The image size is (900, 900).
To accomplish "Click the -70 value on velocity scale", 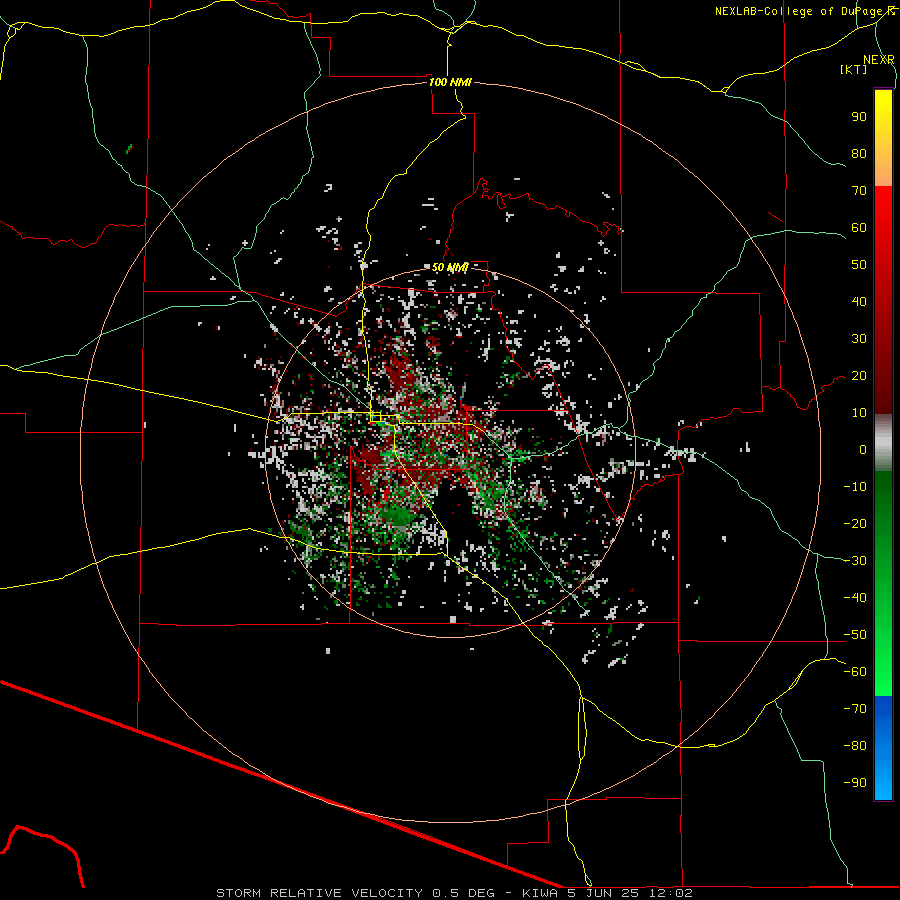I will [x=855, y=709].
